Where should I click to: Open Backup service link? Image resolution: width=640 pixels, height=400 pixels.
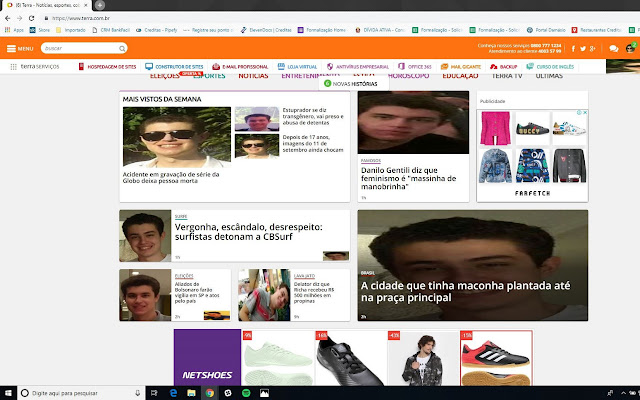[504, 67]
